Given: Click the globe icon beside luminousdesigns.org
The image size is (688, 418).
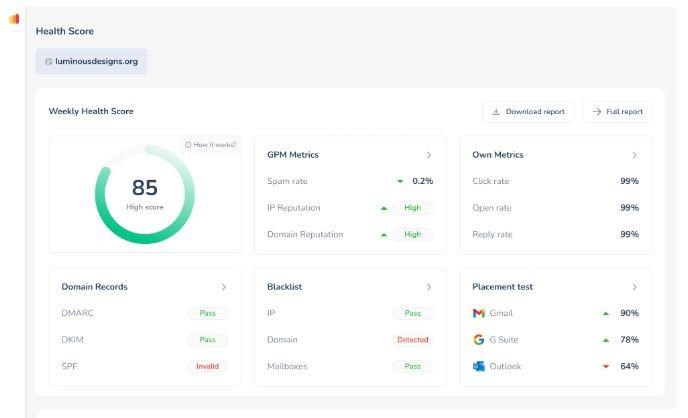Looking at the screenshot, I should (48, 61).
